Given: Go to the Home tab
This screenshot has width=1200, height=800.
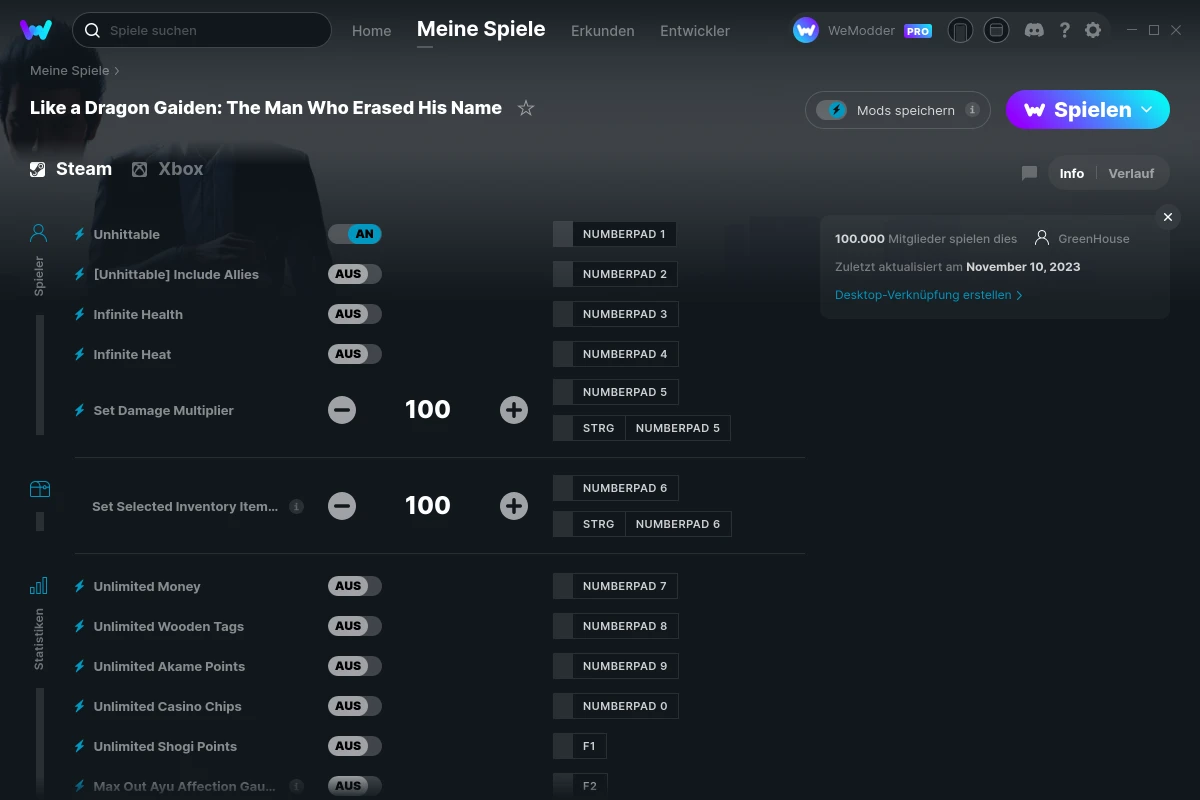Looking at the screenshot, I should [x=372, y=31].
